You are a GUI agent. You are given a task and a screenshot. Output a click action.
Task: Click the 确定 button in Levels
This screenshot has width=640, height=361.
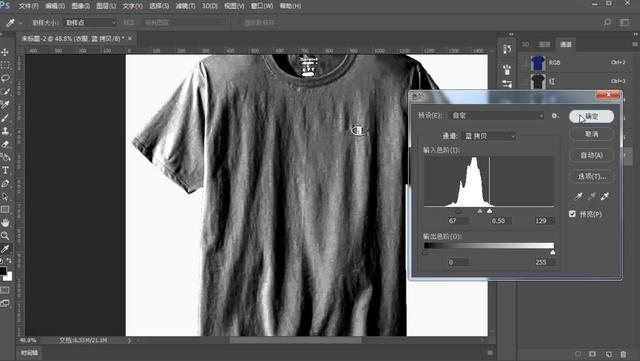[591, 116]
